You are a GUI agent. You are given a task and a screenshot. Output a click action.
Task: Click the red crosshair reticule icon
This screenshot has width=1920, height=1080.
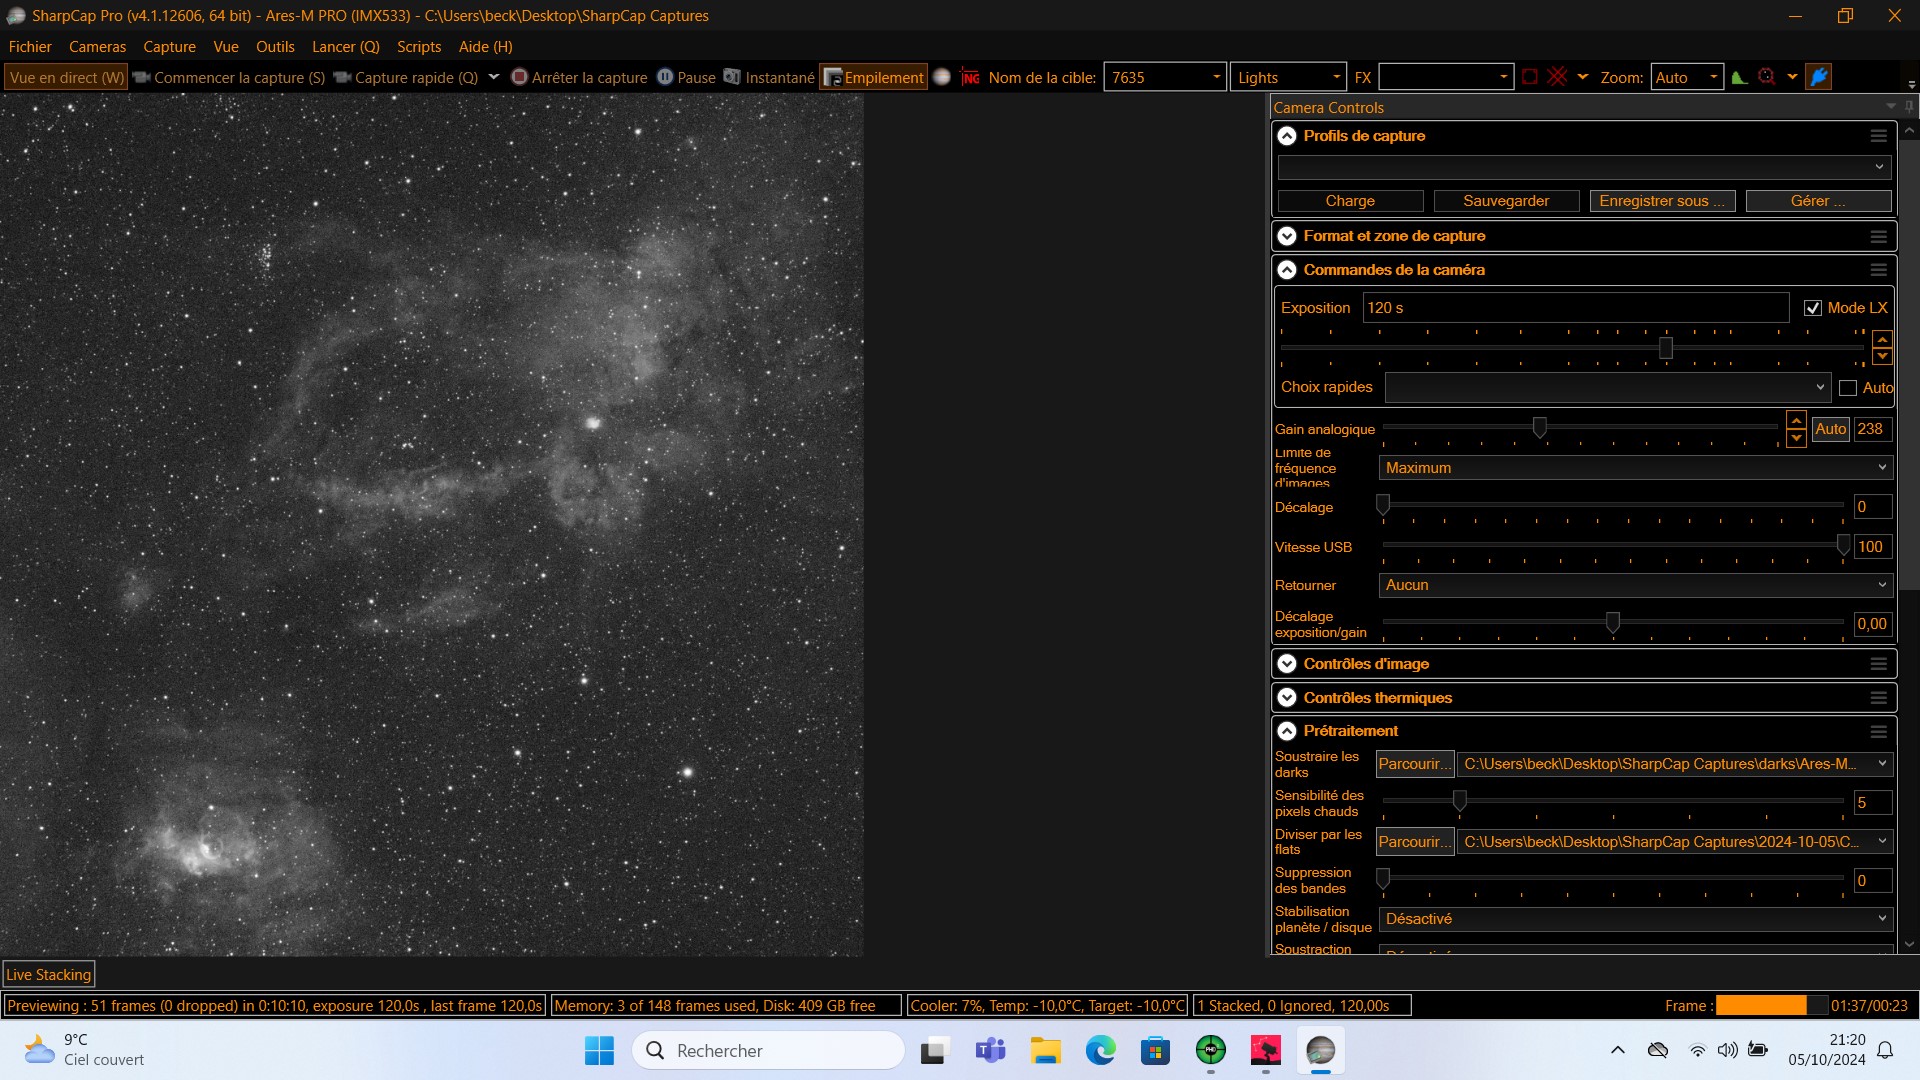pyautogui.click(x=1557, y=77)
